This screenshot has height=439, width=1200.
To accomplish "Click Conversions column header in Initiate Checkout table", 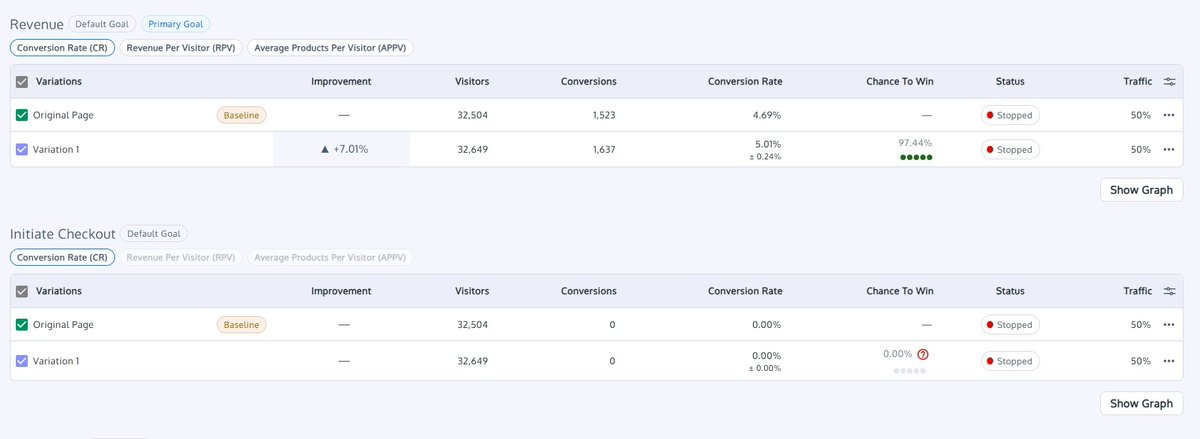I will 588,291.
